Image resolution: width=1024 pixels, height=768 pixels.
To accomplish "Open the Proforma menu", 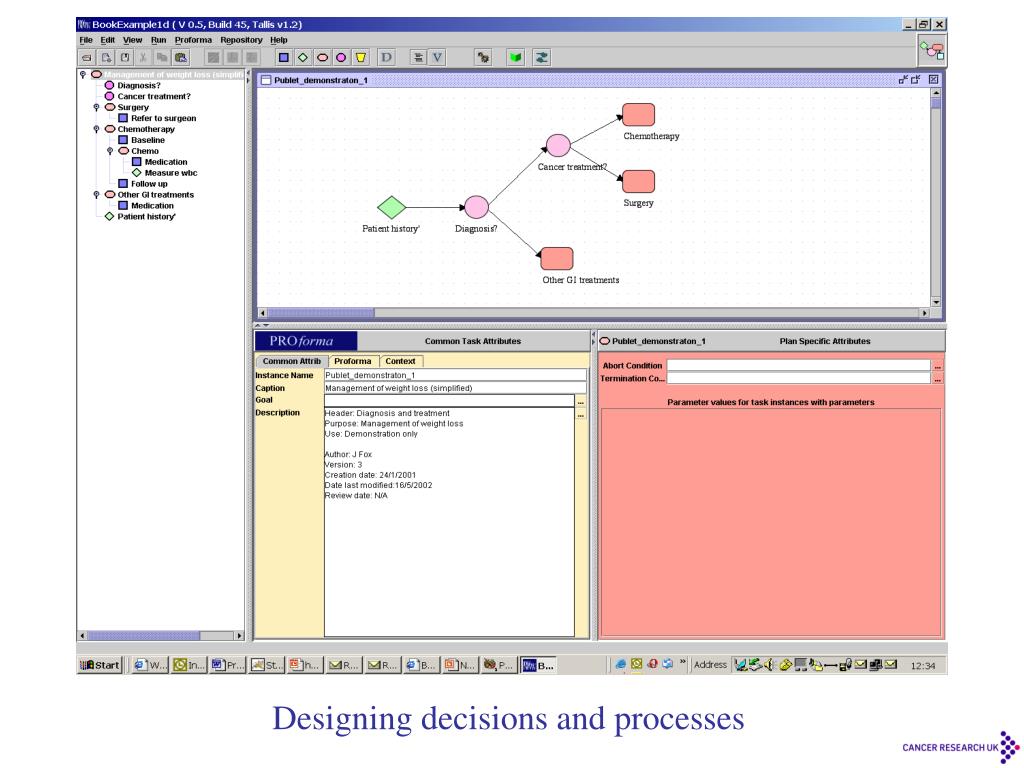I will [x=194, y=39].
